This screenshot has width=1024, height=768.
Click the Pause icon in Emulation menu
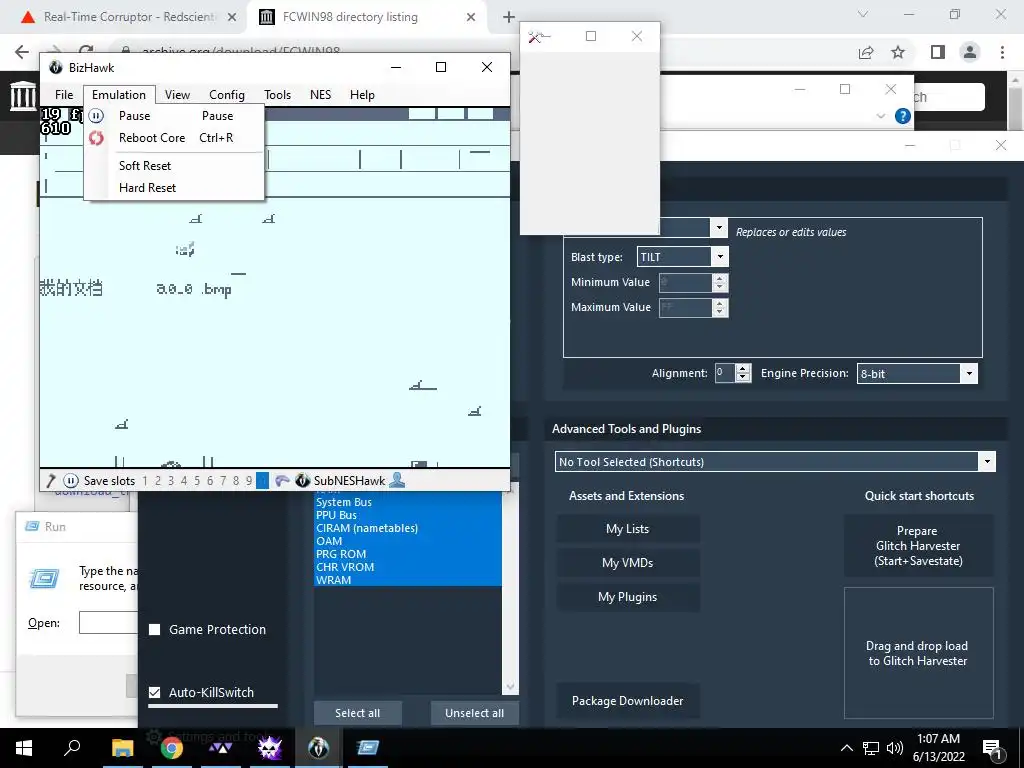tap(96, 116)
